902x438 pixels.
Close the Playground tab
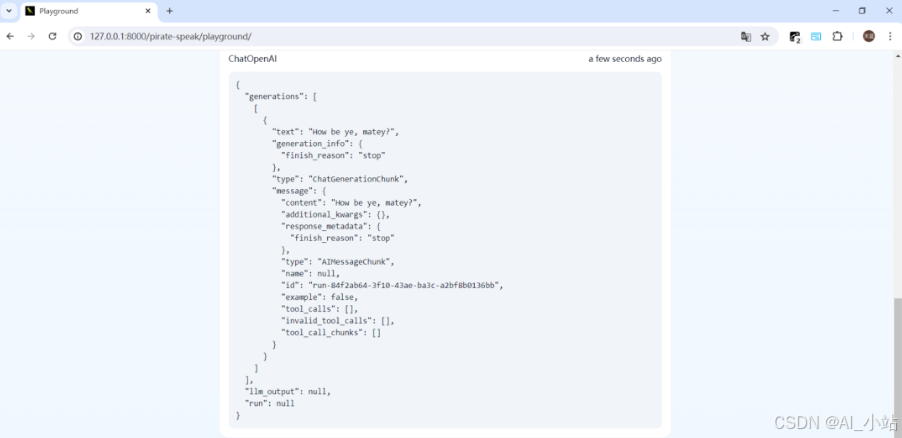pyautogui.click(x=148, y=11)
